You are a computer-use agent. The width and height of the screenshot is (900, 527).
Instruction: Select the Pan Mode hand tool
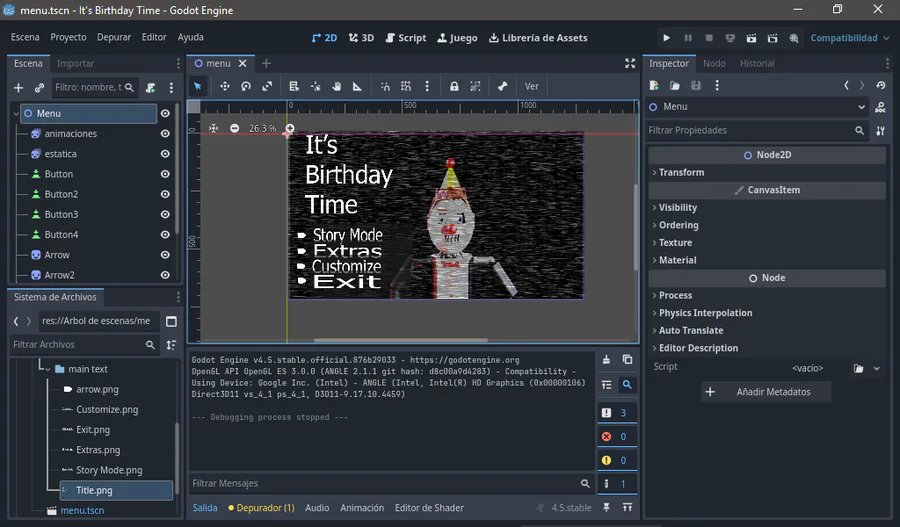336,86
